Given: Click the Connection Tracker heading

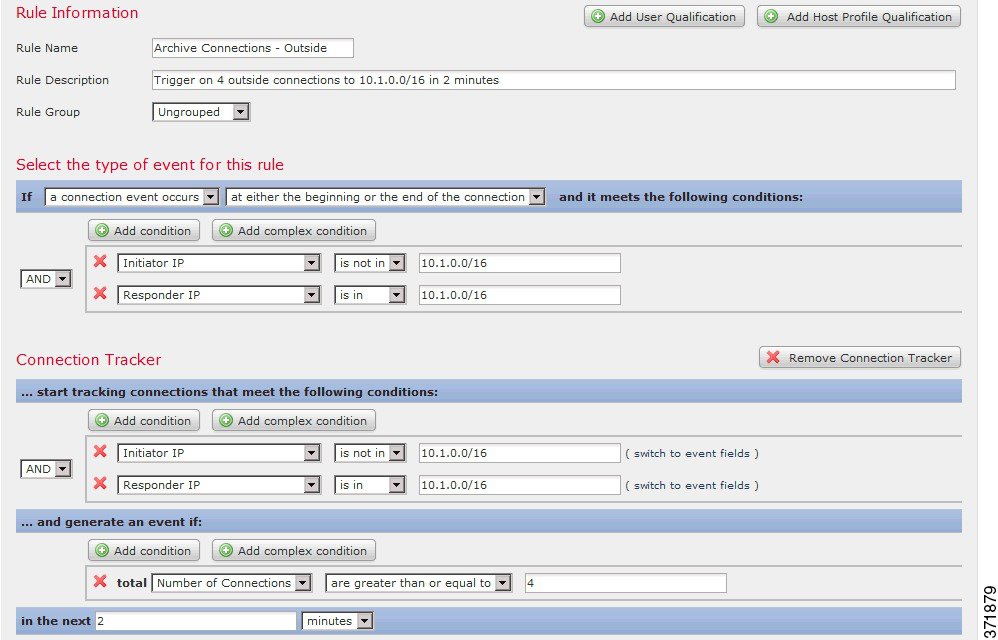Looking at the screenshot, I should point(88,359).
